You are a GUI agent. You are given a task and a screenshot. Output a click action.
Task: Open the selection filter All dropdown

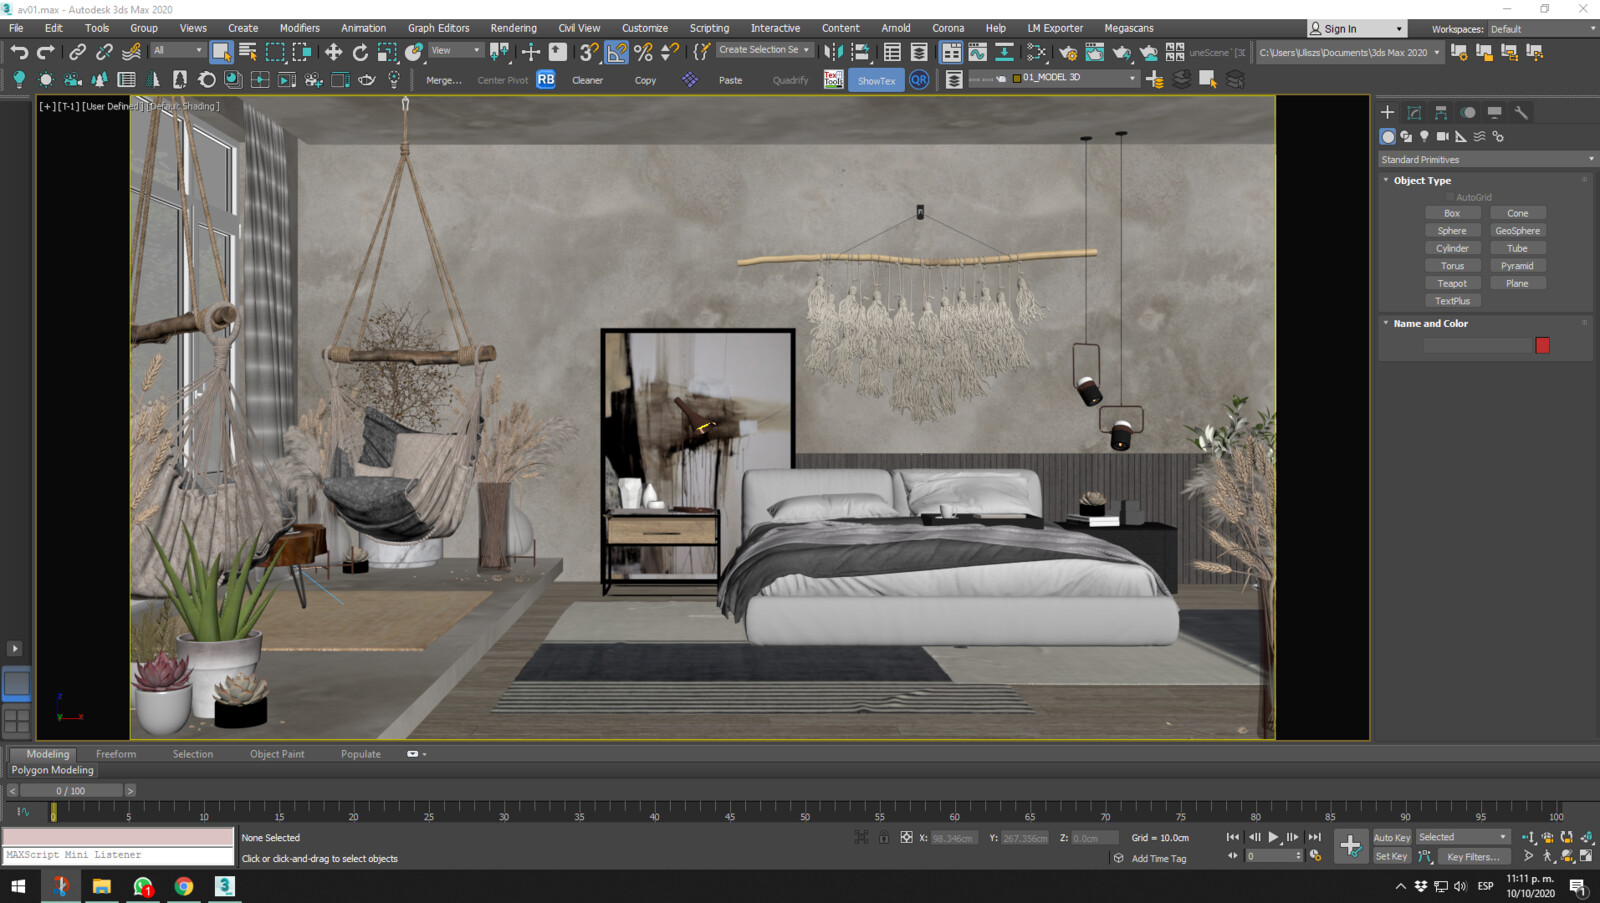[178, 50]
